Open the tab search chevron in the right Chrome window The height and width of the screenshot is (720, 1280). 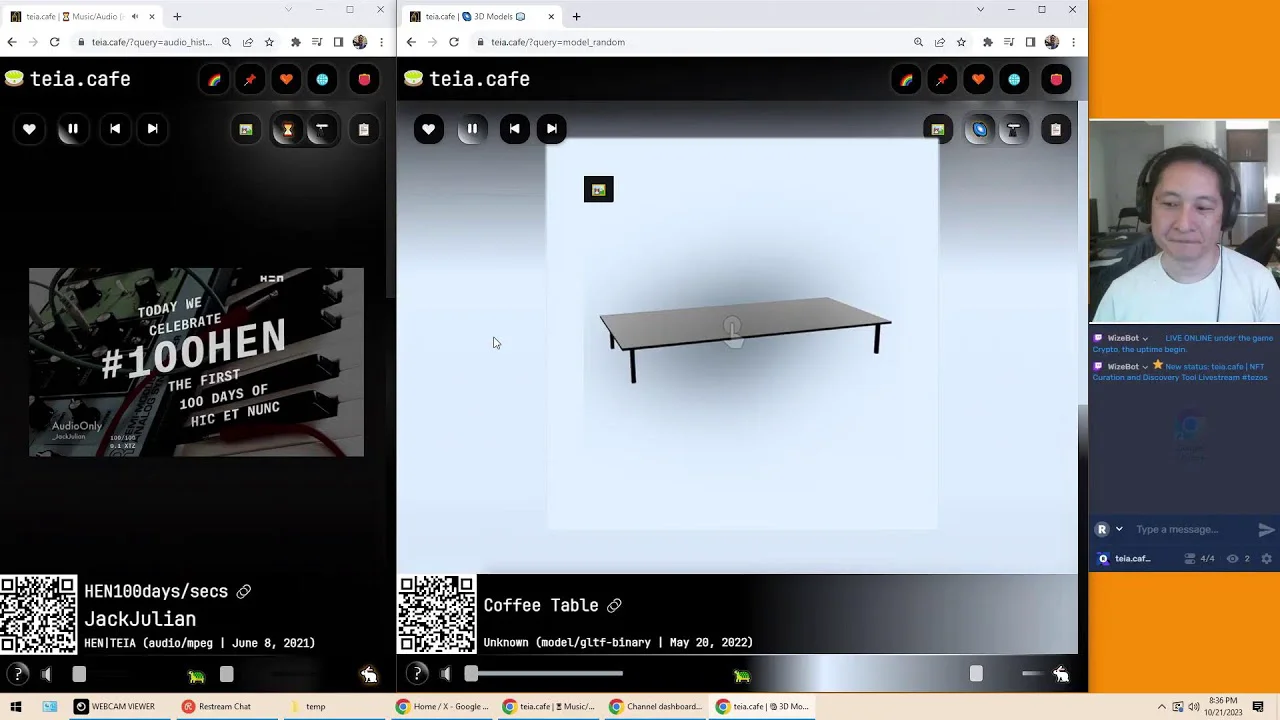(x=980, y=10)
